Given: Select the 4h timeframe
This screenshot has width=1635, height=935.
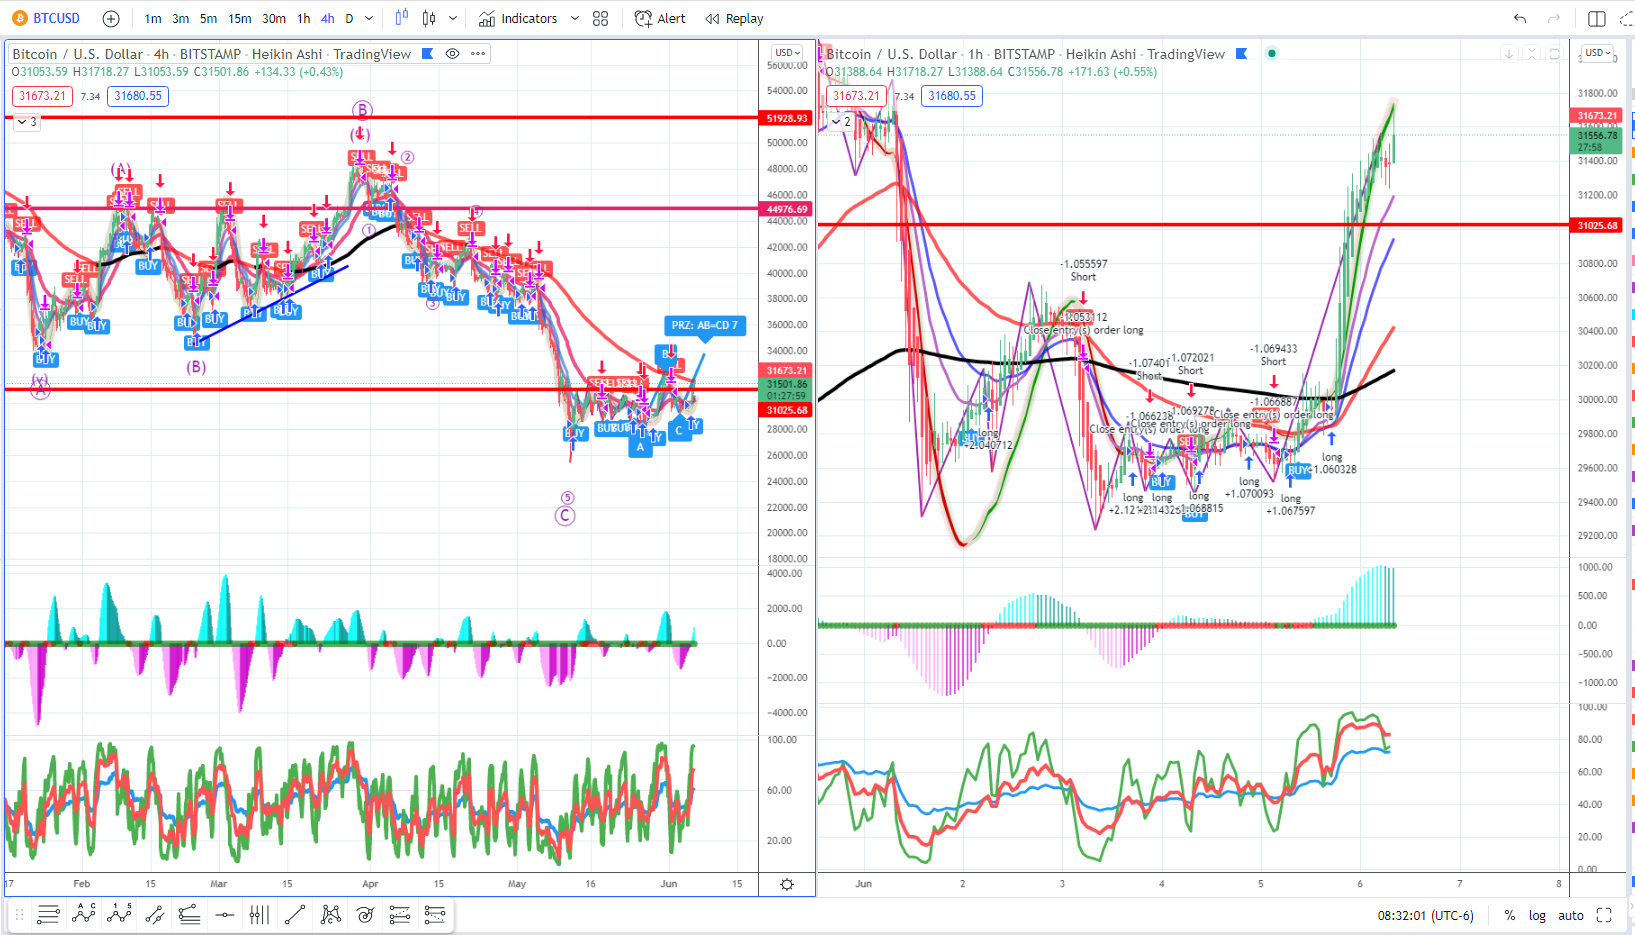Looking at the screenshot, I should (x=328, y=18).
